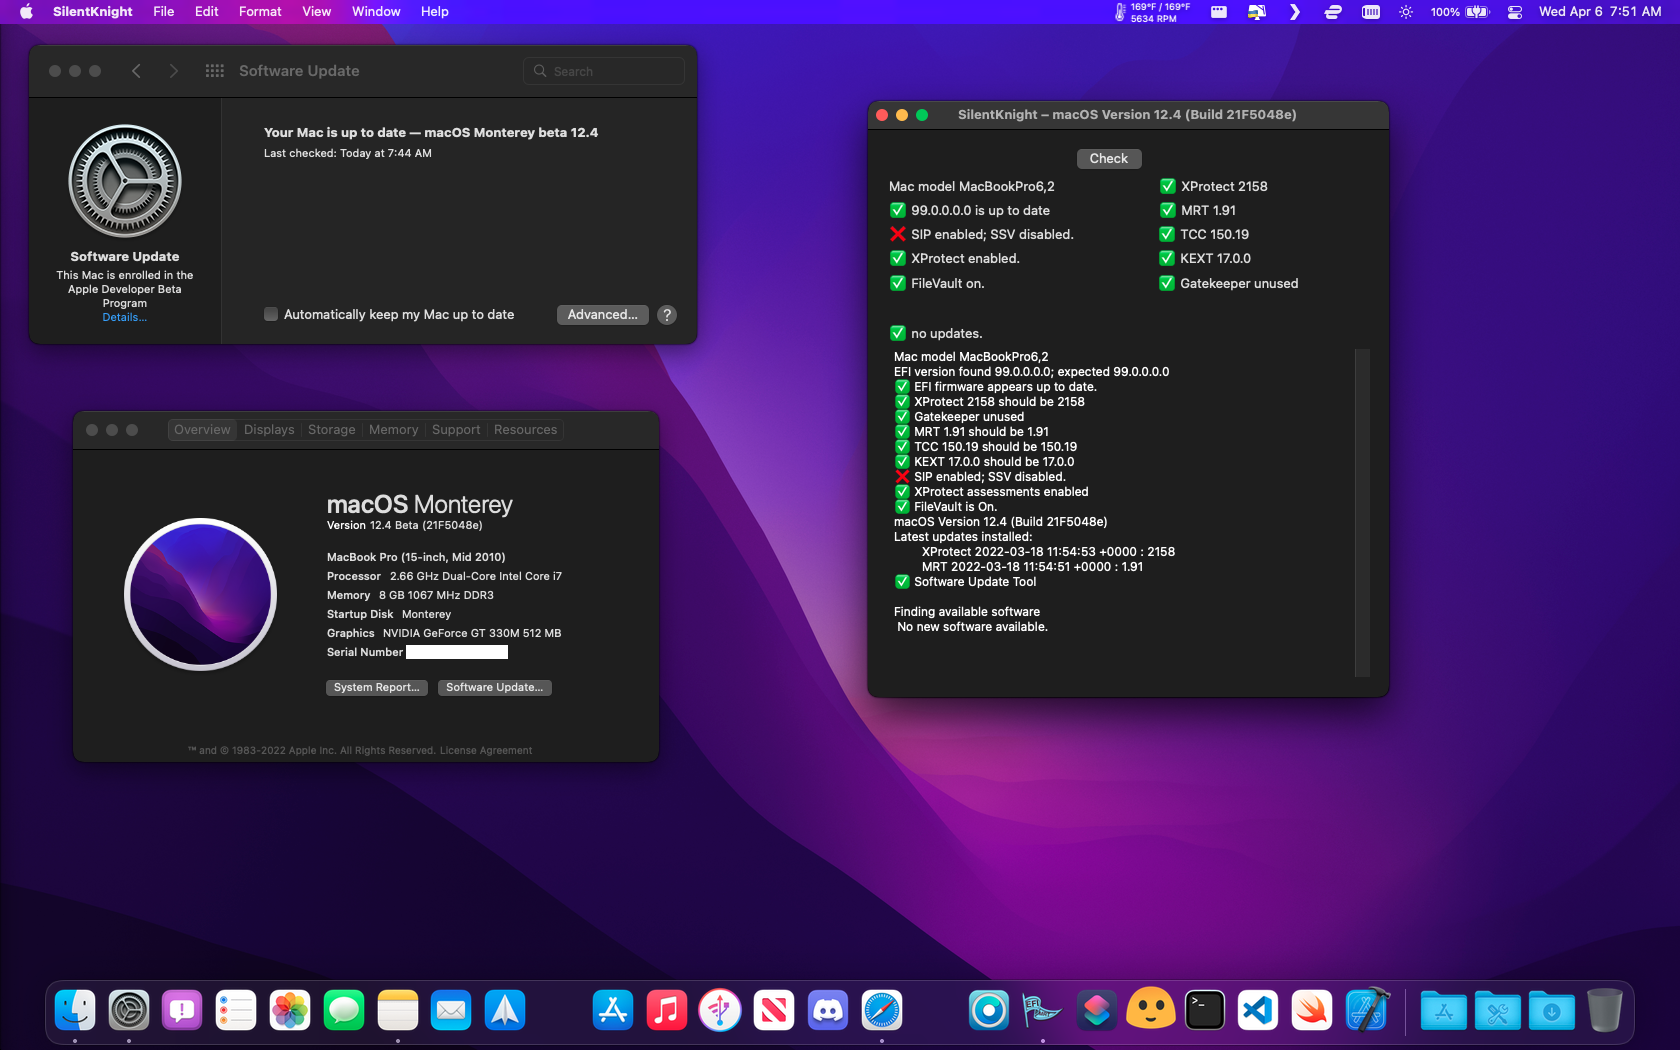The height and width of the screenshot is (1050, 1680).
Task: Open System Preferences gear in the Dock
Action: [x=129, y=1010]
